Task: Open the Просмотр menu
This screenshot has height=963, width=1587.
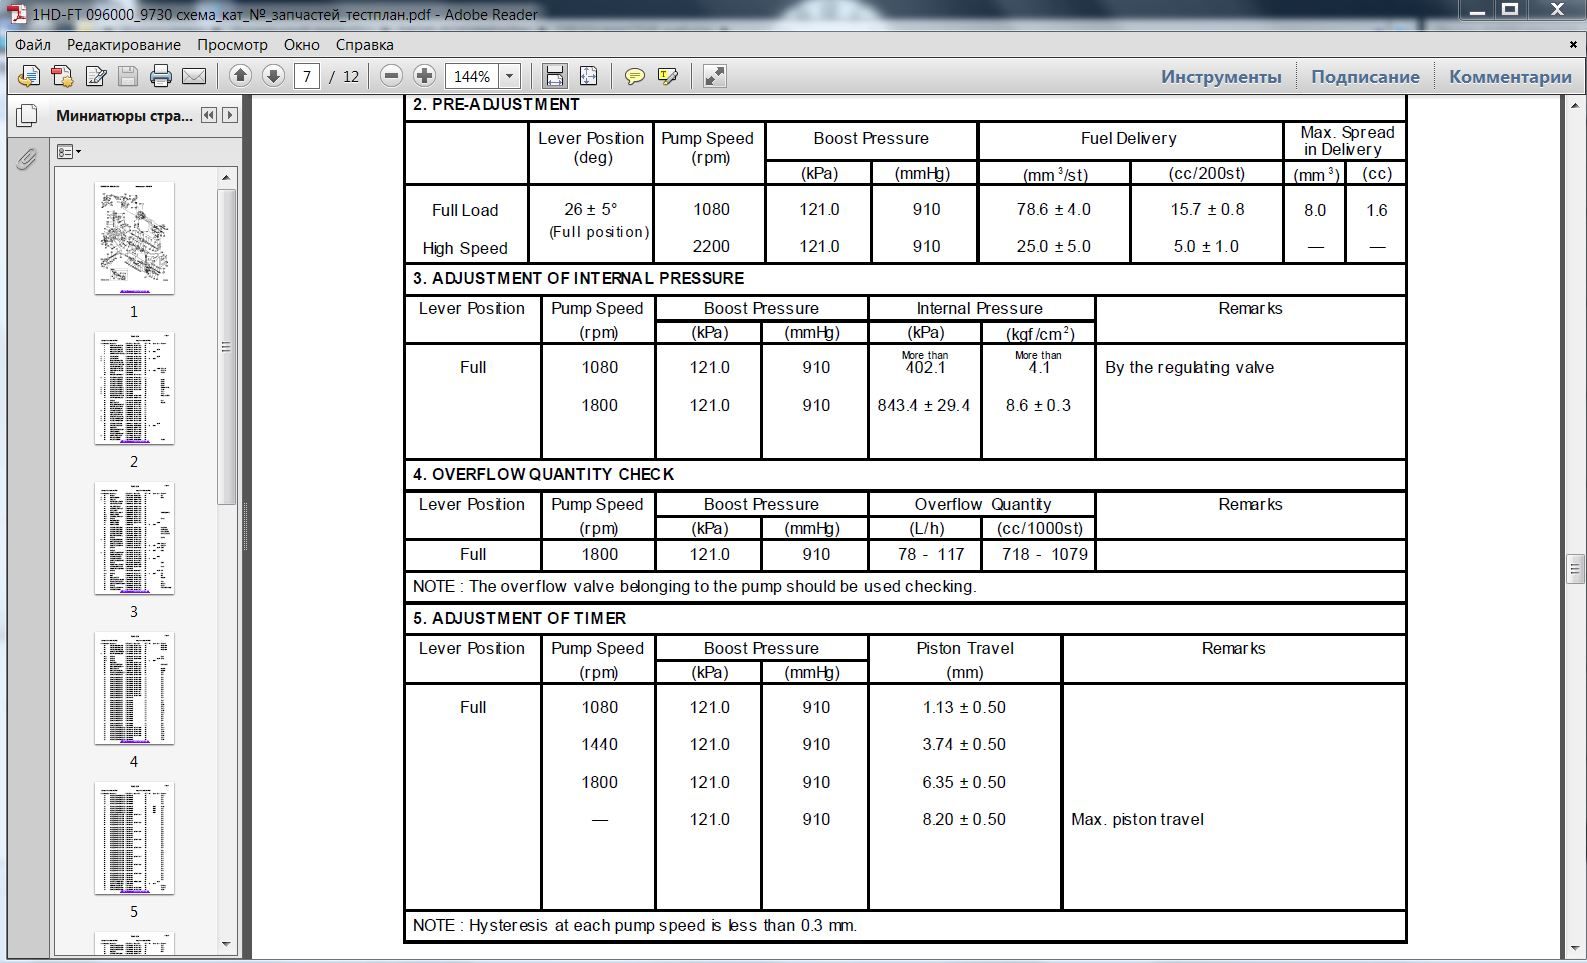Action: pos(232,45)
